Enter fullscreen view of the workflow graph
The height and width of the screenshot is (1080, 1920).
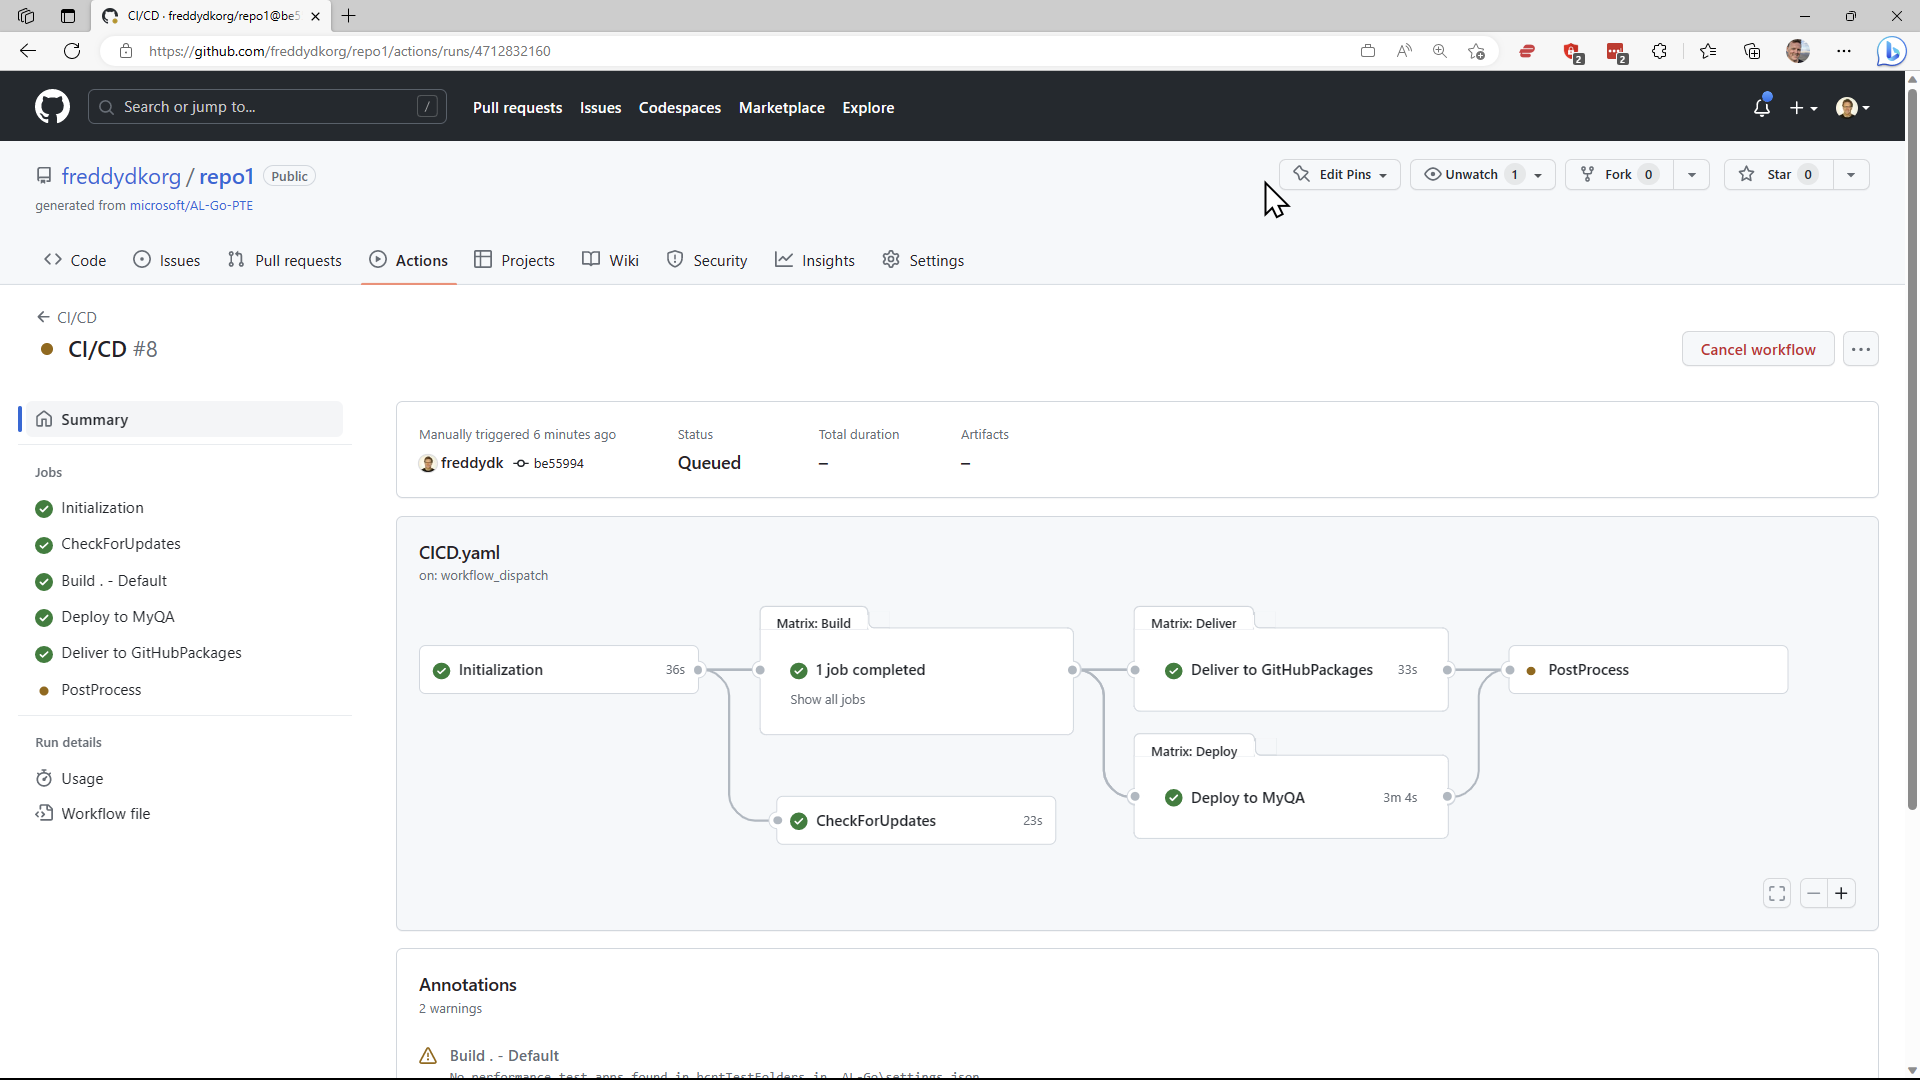coord(1777,893)
